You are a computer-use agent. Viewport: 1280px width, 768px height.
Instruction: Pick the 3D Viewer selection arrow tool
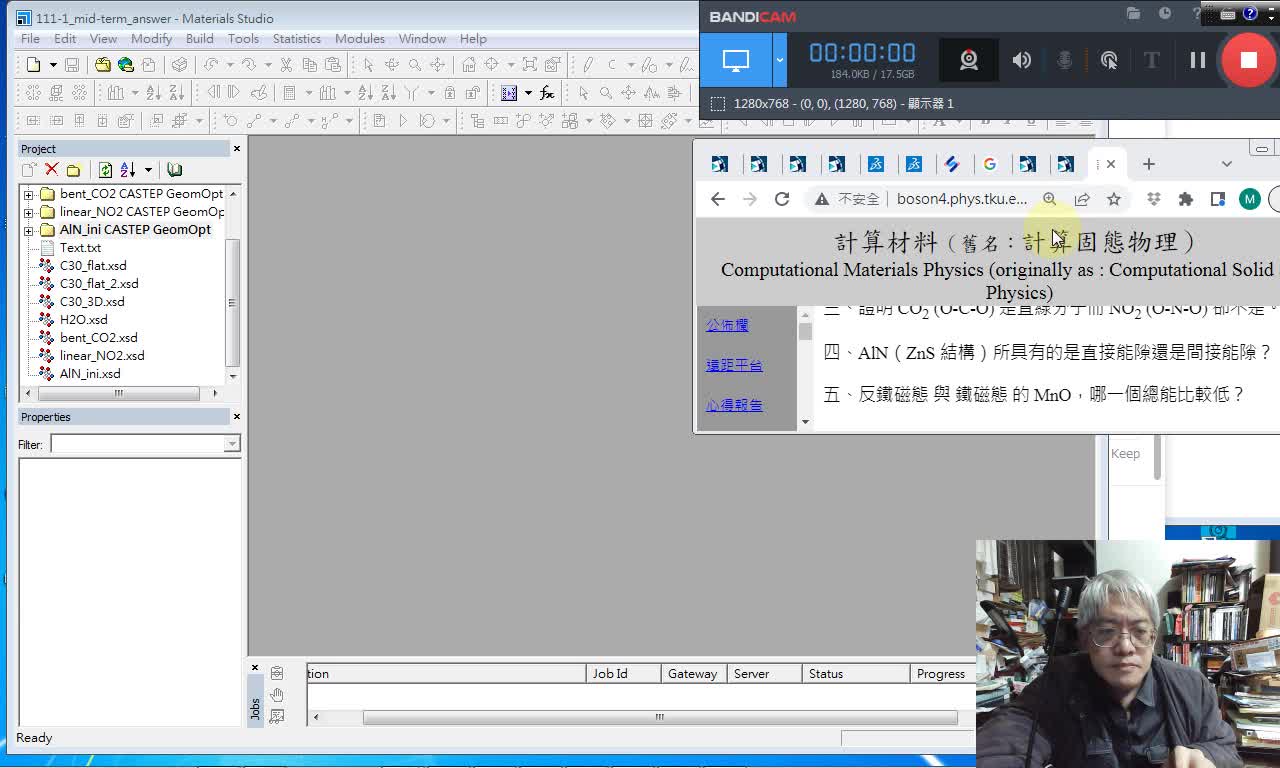[368, 65]
